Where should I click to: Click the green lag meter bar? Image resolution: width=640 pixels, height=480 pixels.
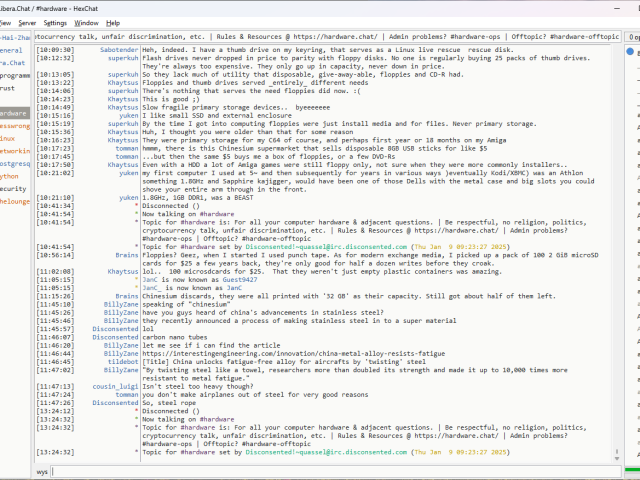point(632,471)
